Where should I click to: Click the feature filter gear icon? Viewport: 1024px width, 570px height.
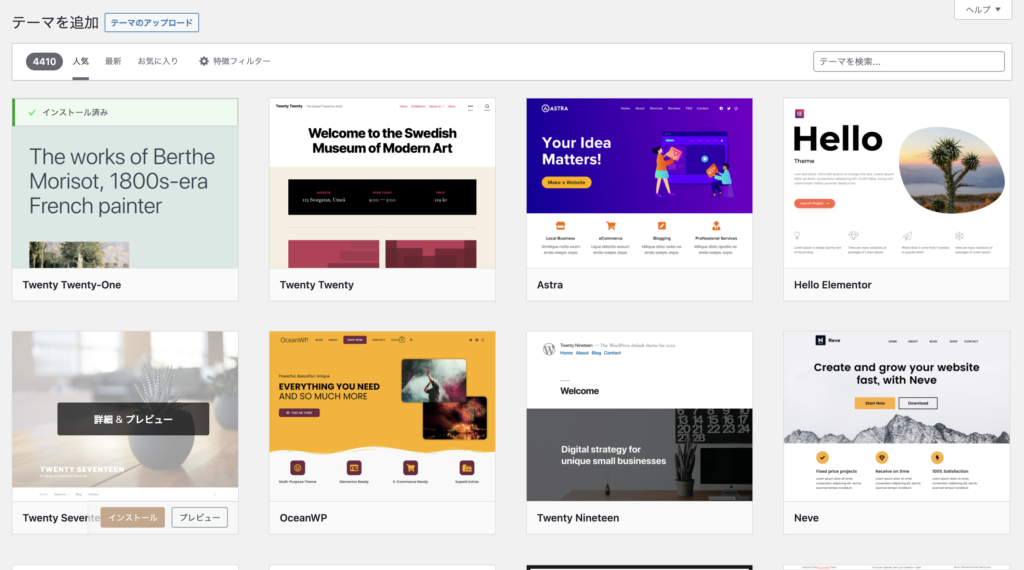[x=204, y=61]
